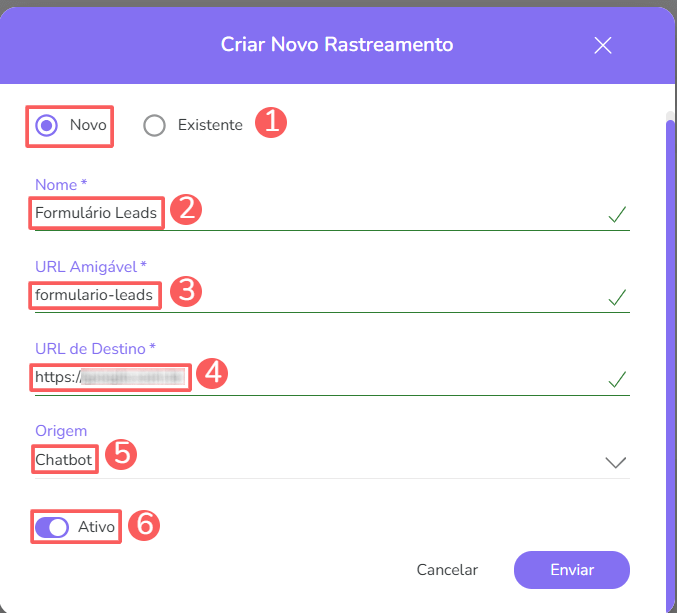This screenshot has width=677, height=613.
Task: Select the Novo radio option
Action: (46, 125)
